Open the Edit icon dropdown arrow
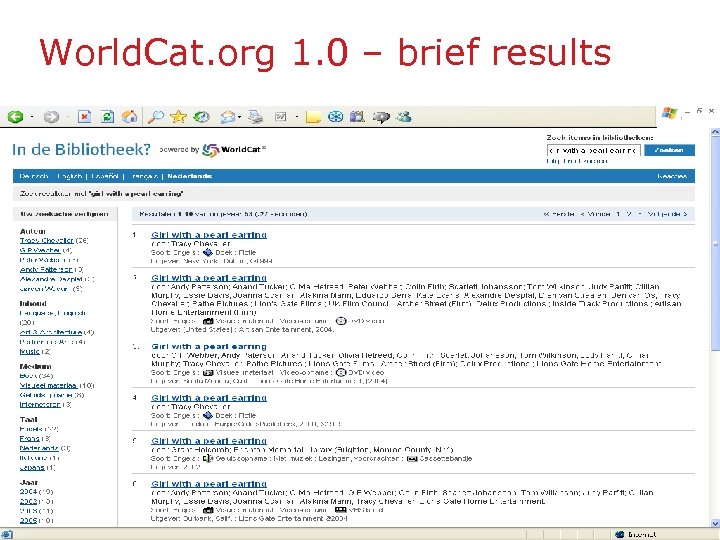Image resolution: width=720 pixels, height=540 pixels. [297, 118]
